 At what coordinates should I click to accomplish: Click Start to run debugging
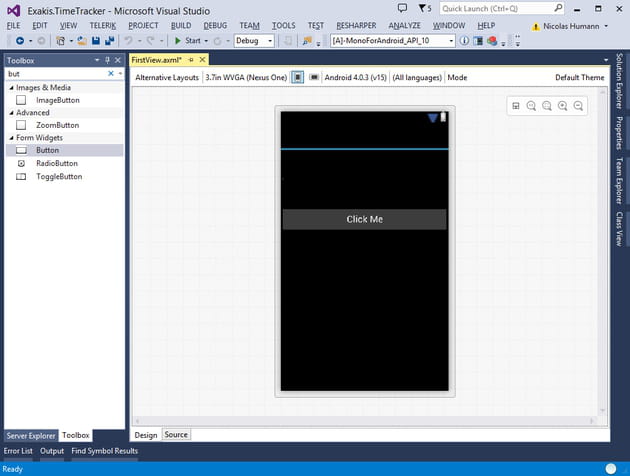pos(187,41)
